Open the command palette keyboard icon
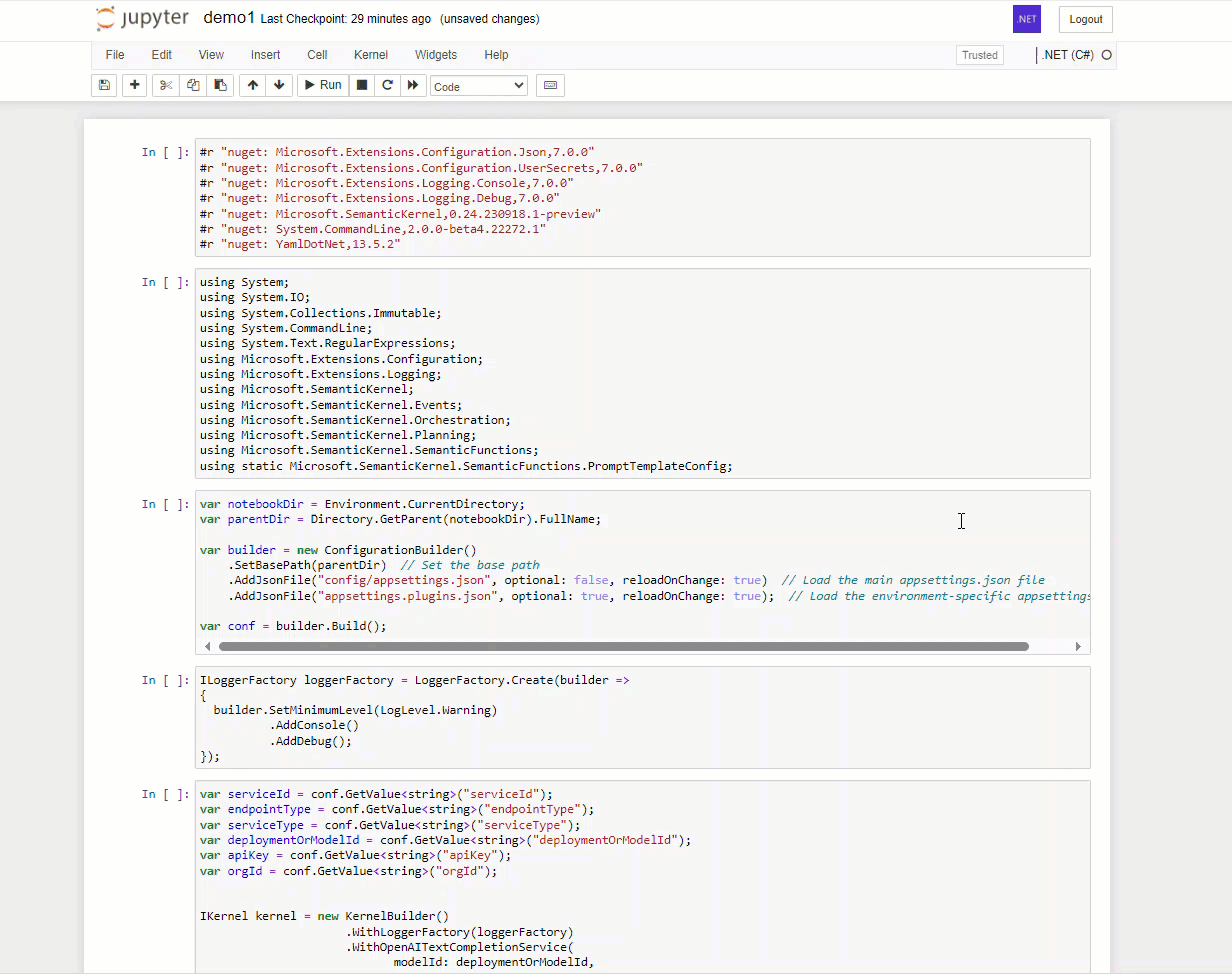This screenshot has width=1232, height=974. coord(550,85)
